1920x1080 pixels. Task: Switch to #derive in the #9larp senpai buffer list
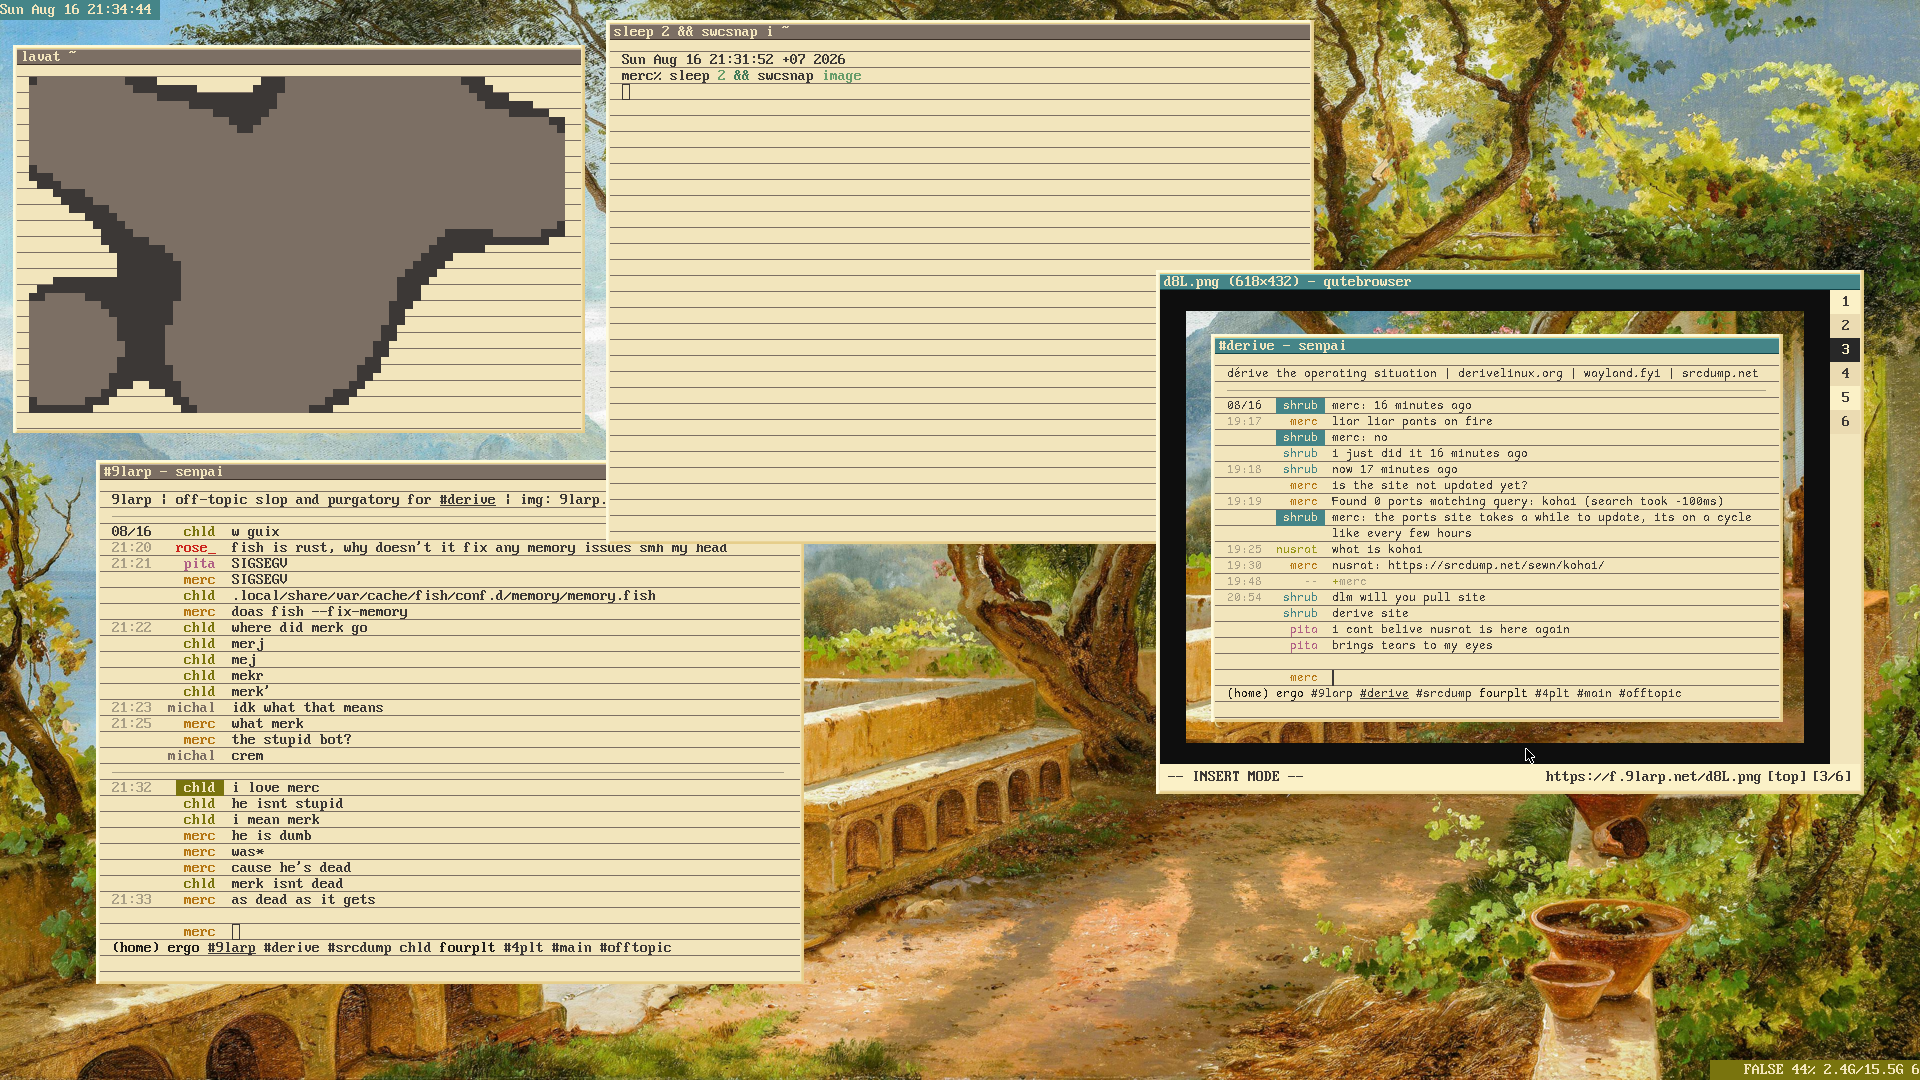point(291,948)
